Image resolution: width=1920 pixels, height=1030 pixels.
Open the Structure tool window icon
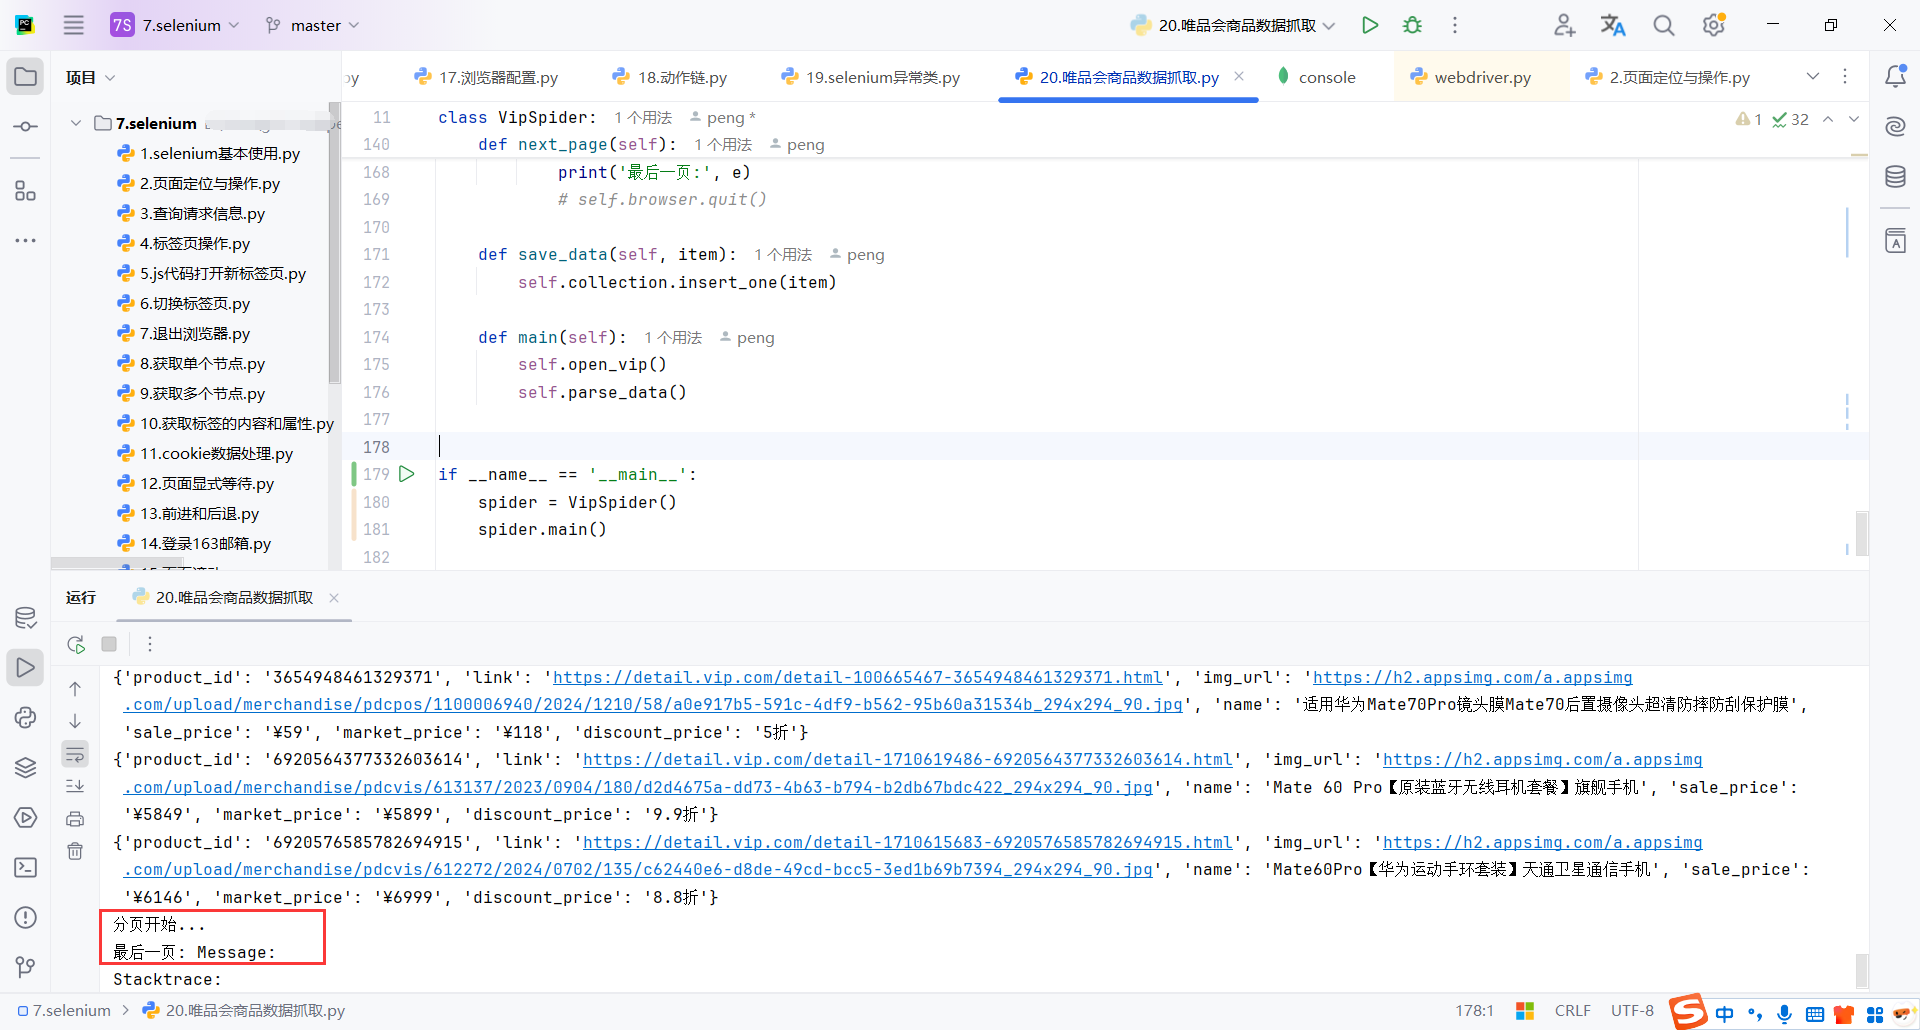coord(26,191)
